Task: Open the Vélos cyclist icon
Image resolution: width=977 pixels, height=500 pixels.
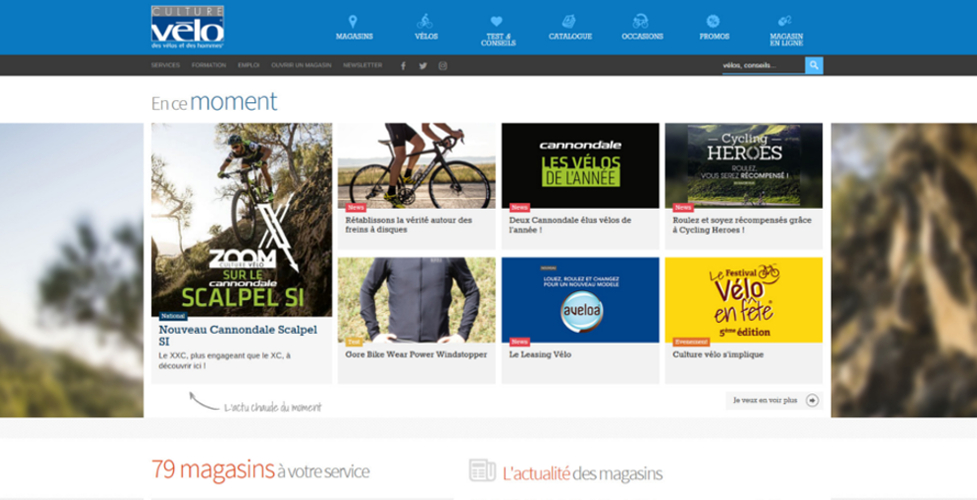Action: pos(426,21)
